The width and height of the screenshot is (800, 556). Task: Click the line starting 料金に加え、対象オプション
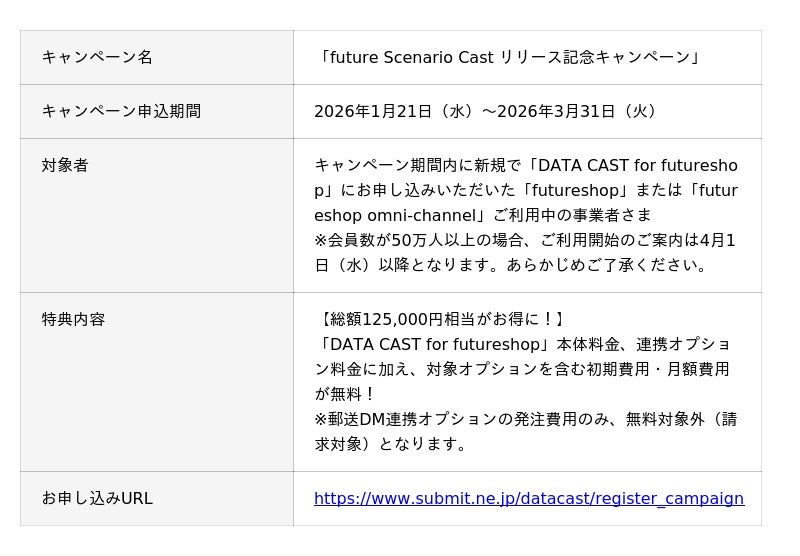point(522,369)
